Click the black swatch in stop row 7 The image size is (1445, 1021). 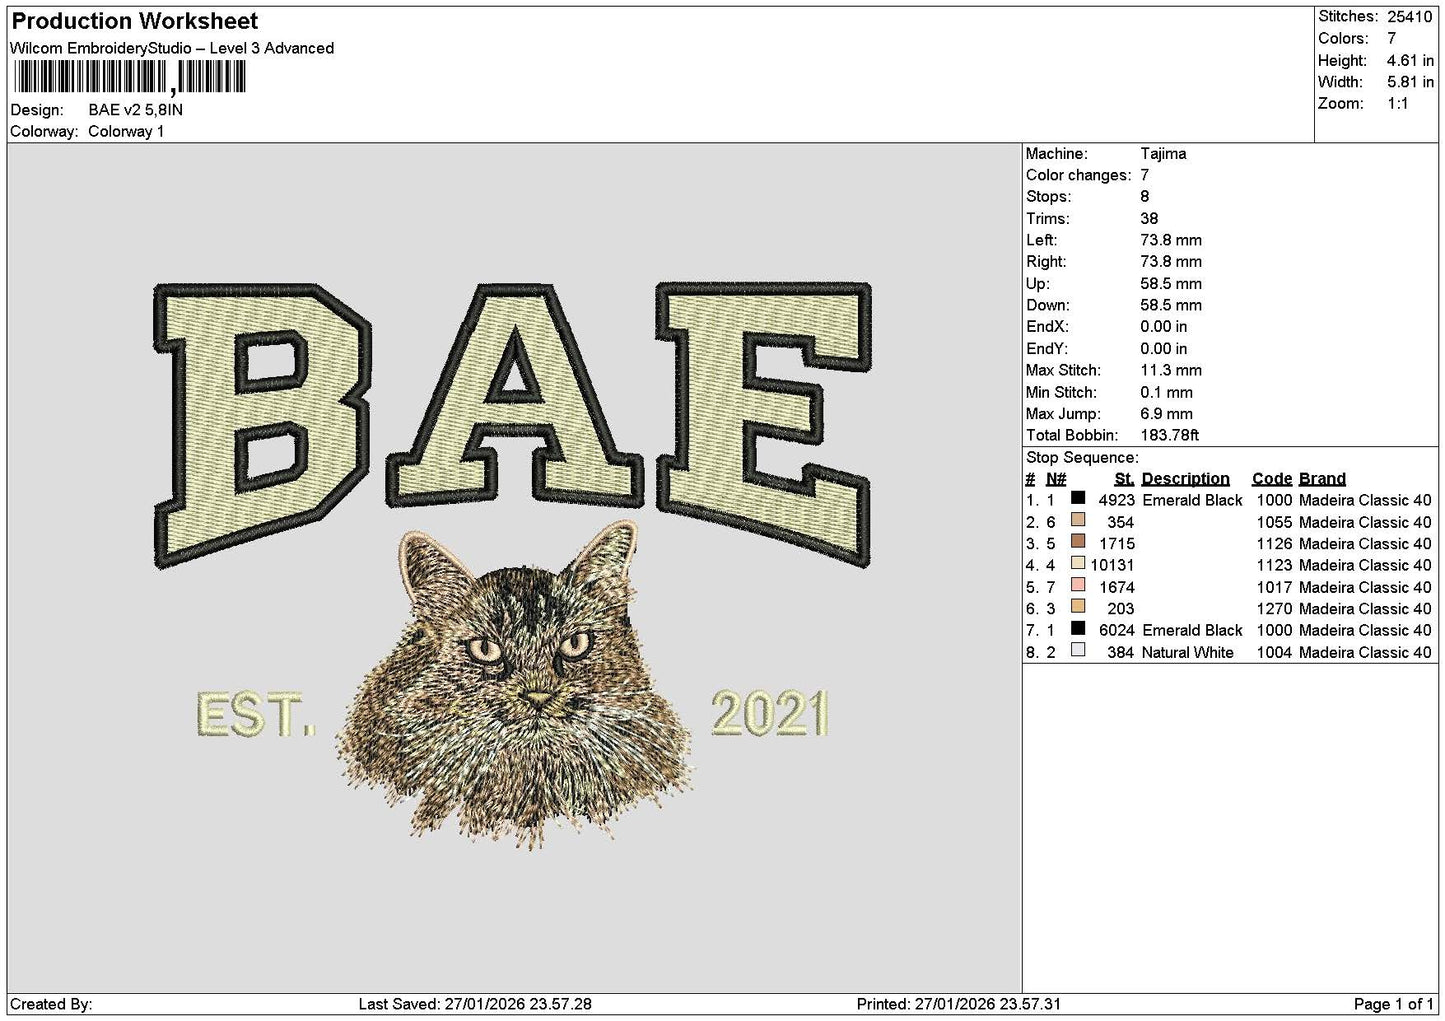pyautogui.click(x=1077, y=628)
